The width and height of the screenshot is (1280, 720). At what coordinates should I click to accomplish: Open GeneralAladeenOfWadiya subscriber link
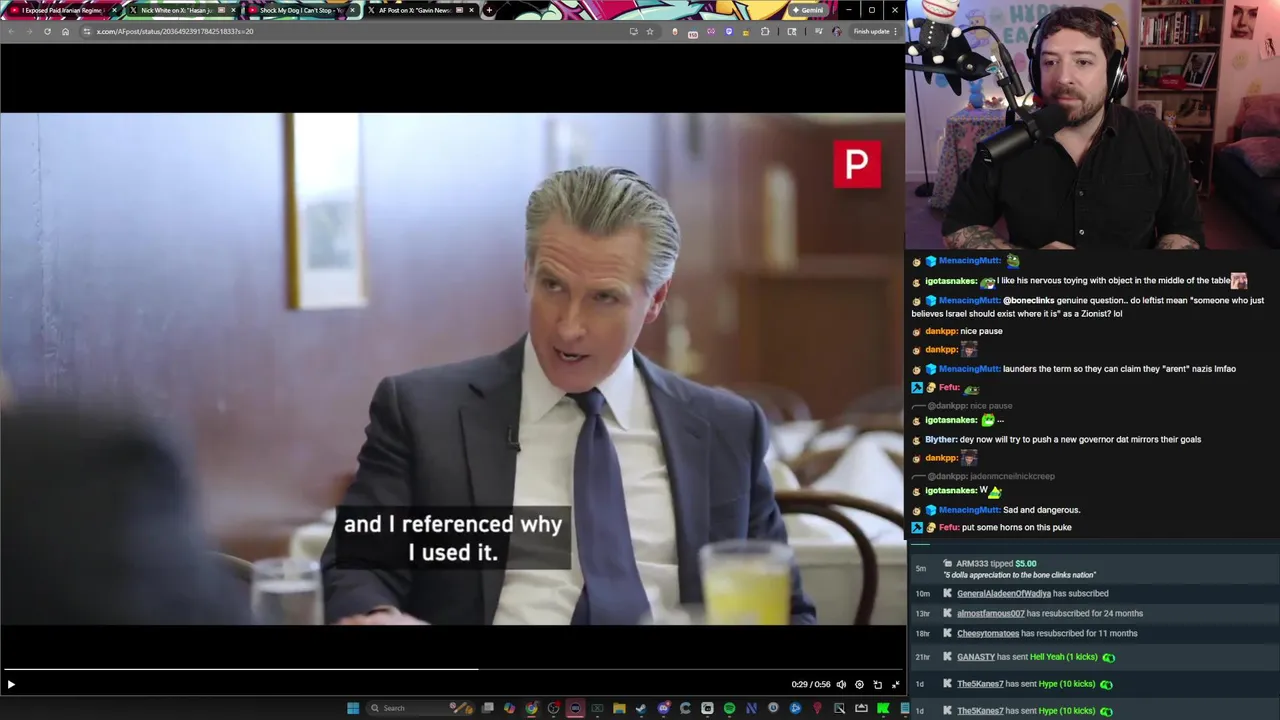pyautogui.click(x=1004, y=593)
